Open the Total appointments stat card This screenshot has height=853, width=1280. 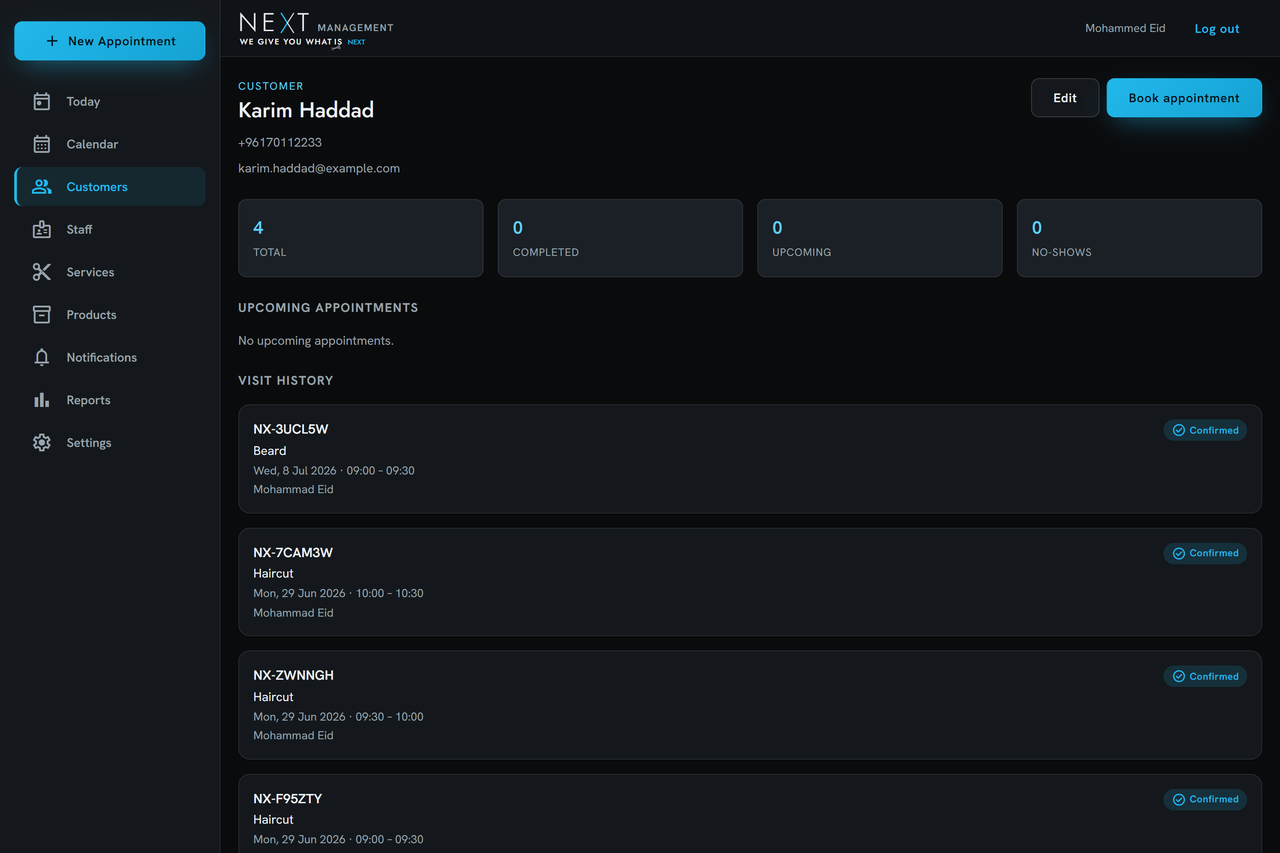click(x=361, y=238)
